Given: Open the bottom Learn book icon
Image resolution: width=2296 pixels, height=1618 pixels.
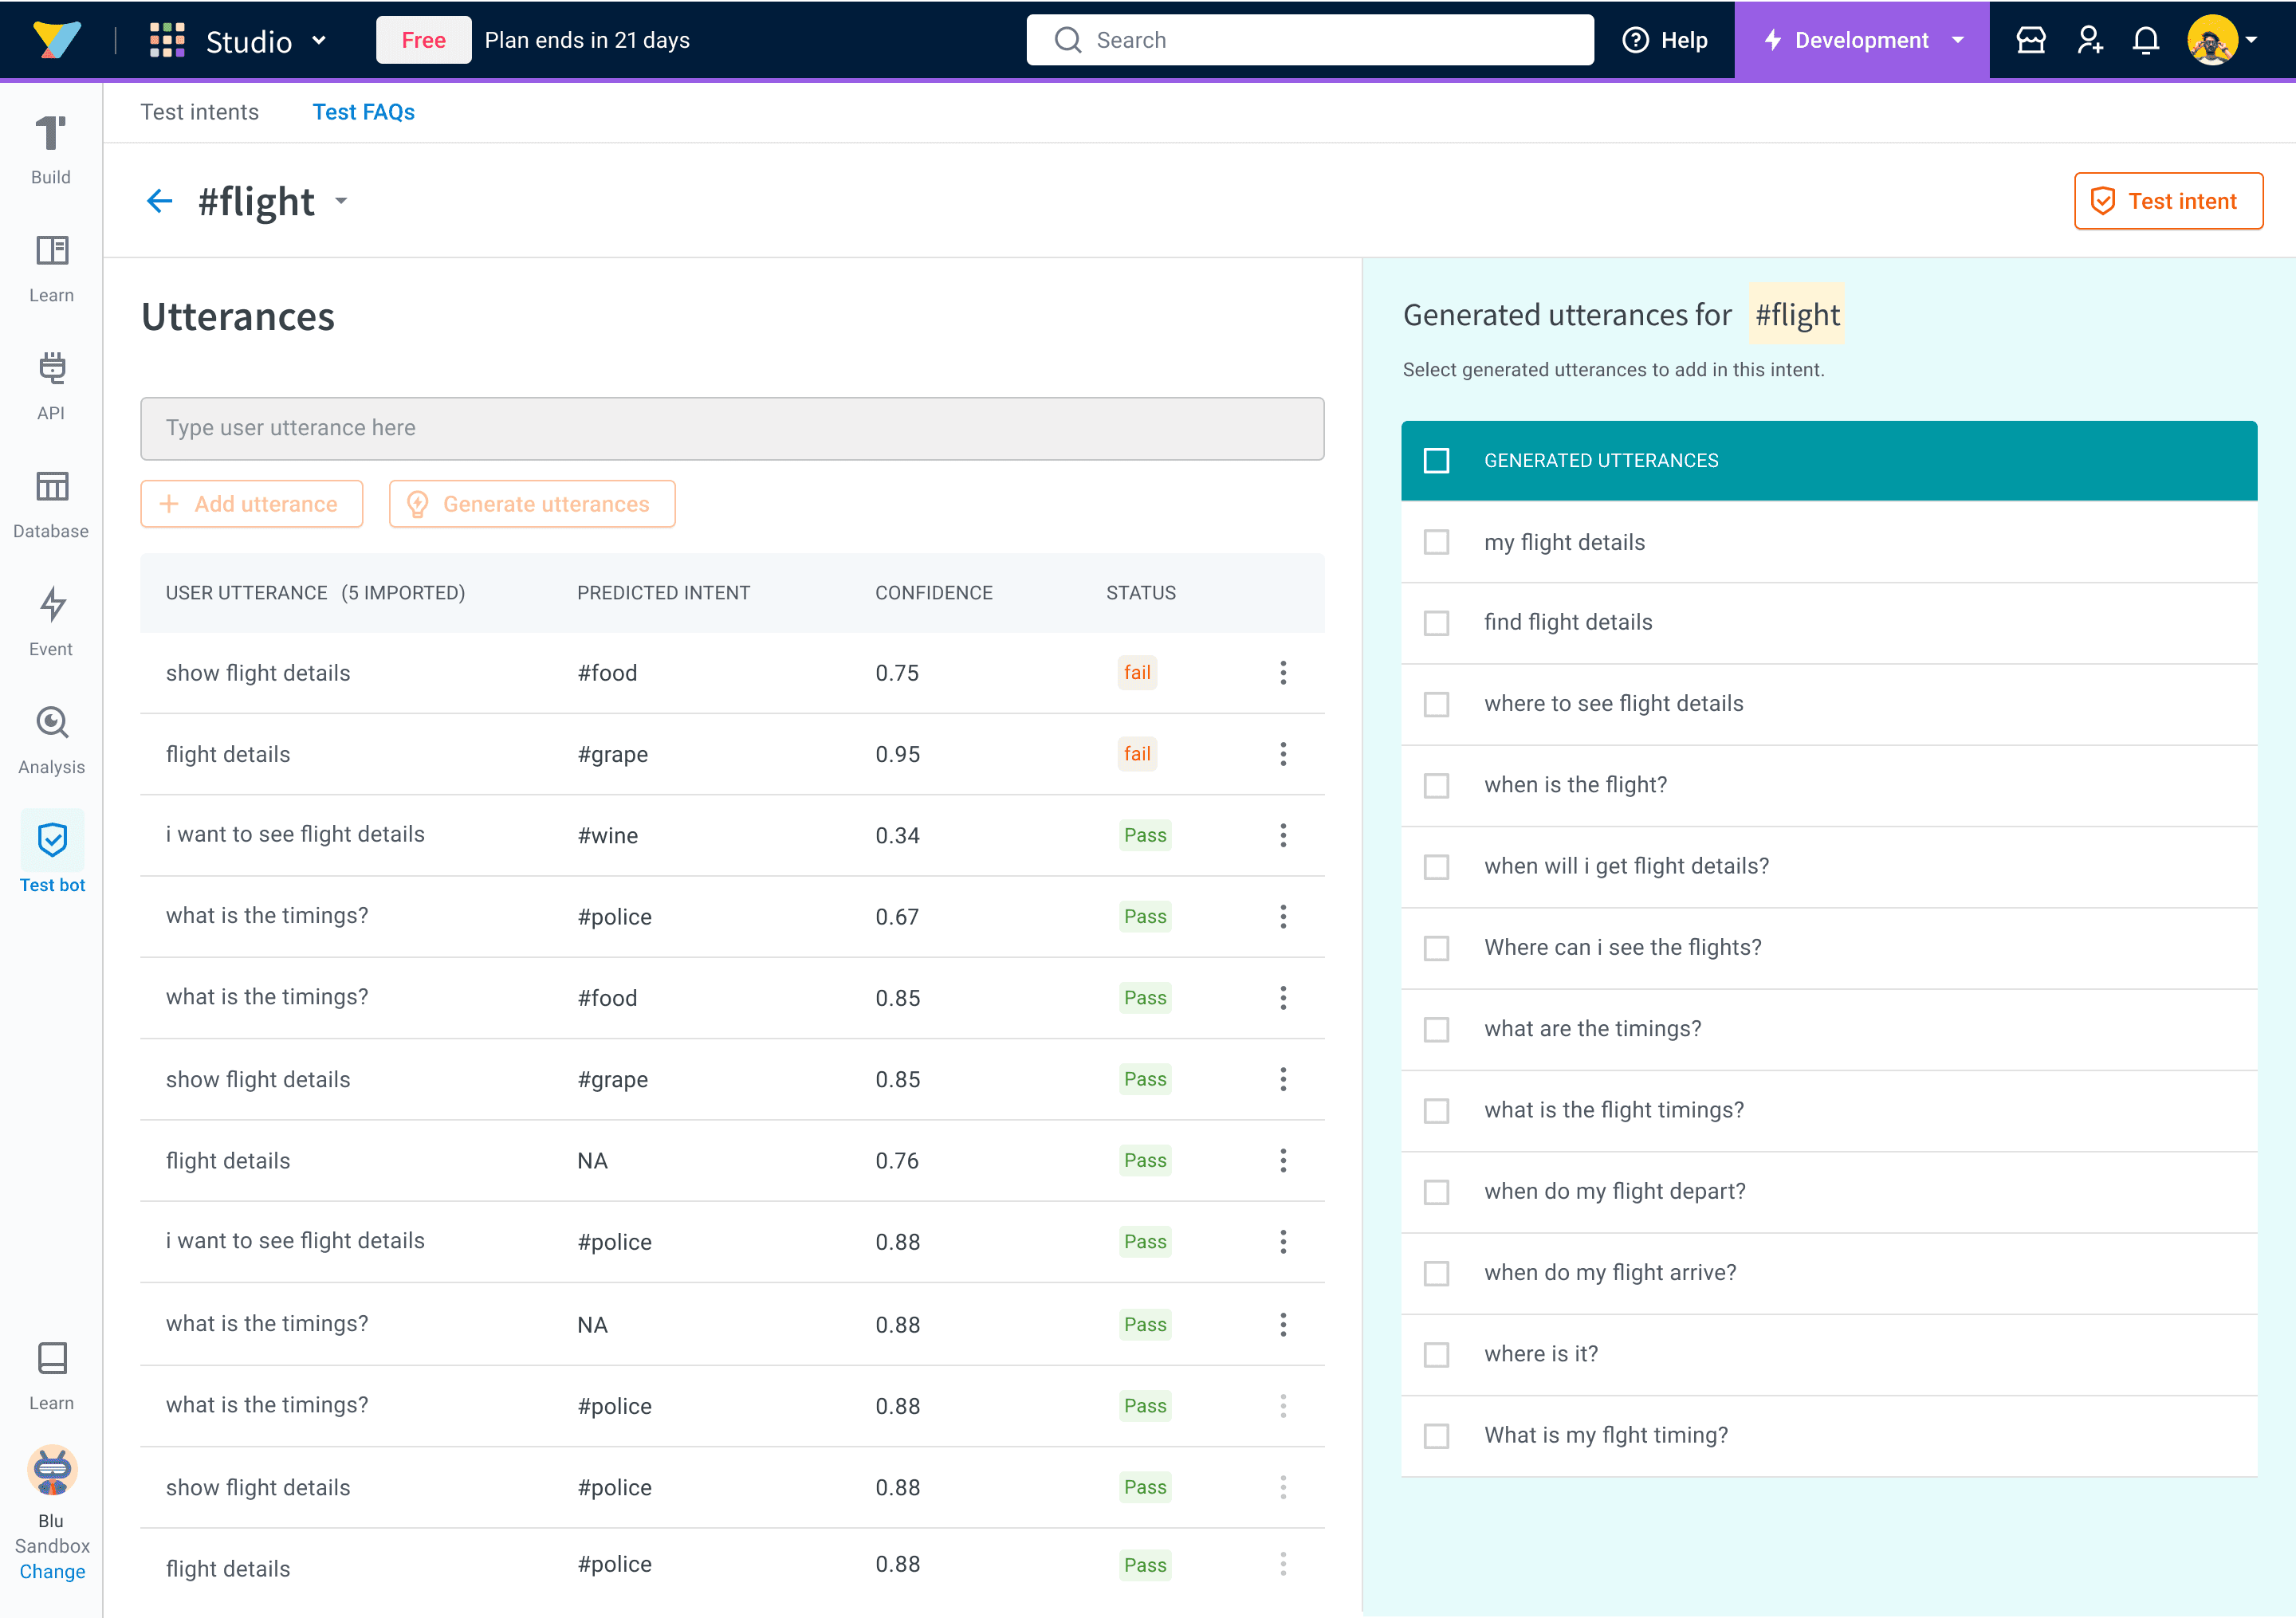Looking at the screenshot, I should point(52,1358).
